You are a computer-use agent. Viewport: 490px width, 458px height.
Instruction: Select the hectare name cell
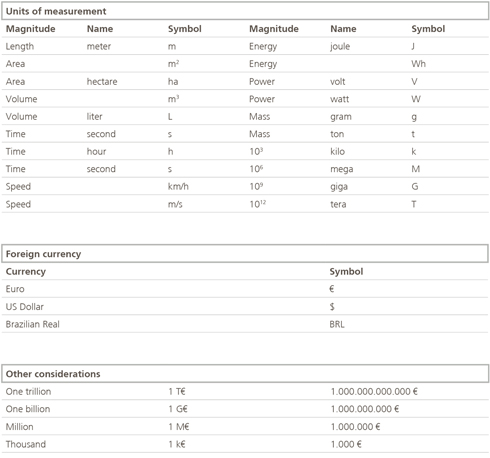pos(102,82)
